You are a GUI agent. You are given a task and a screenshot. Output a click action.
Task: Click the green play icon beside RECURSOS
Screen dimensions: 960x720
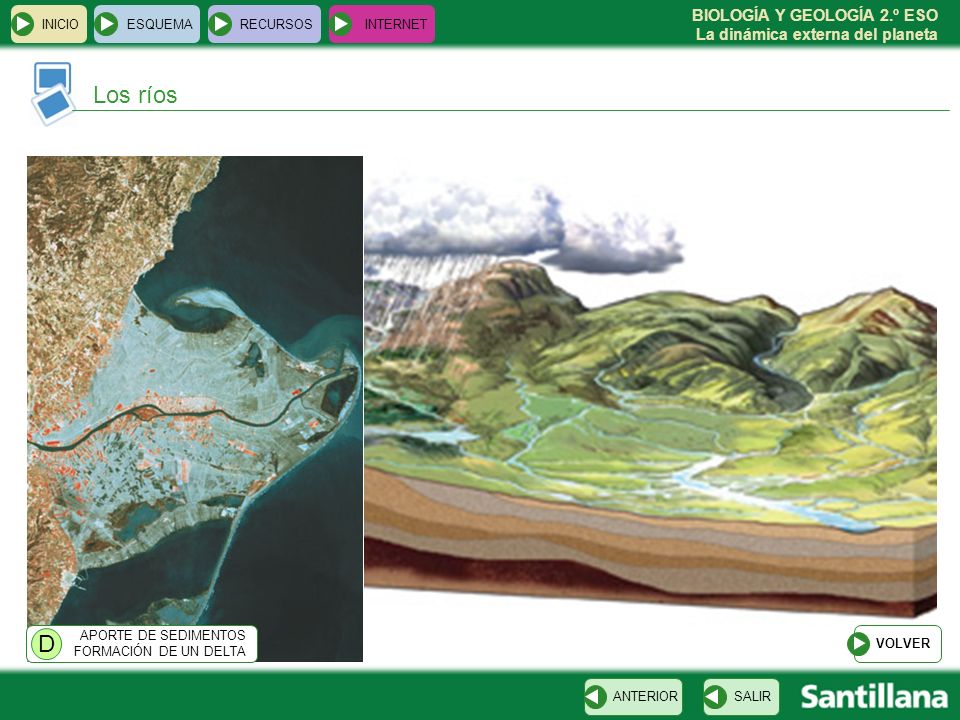(x=220, y=24)
